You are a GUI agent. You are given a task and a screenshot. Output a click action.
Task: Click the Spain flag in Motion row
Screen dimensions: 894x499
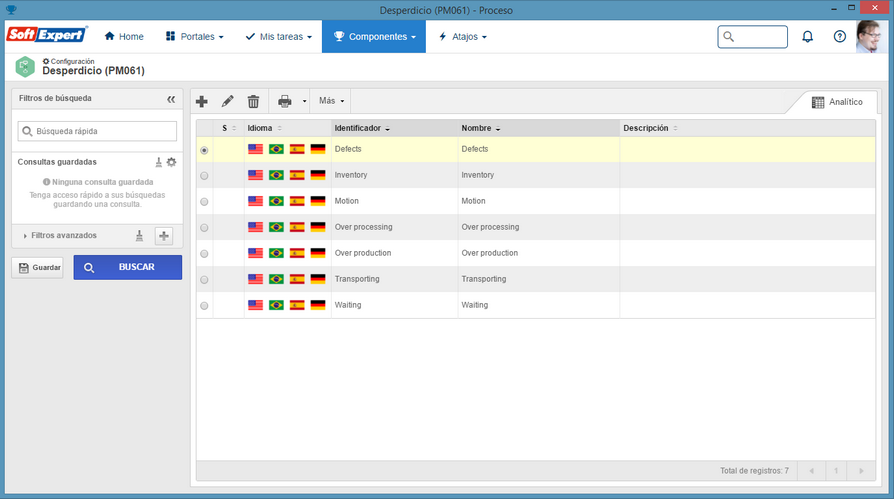click(x=297, y=201)
